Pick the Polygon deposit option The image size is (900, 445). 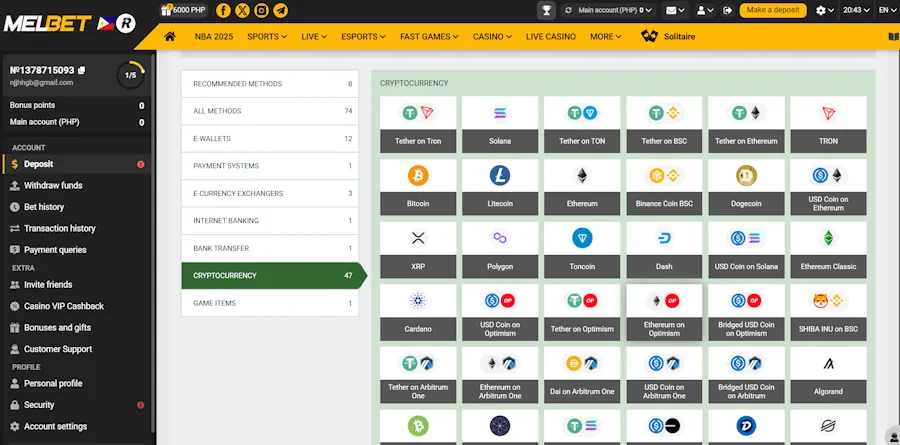point(500,250)
